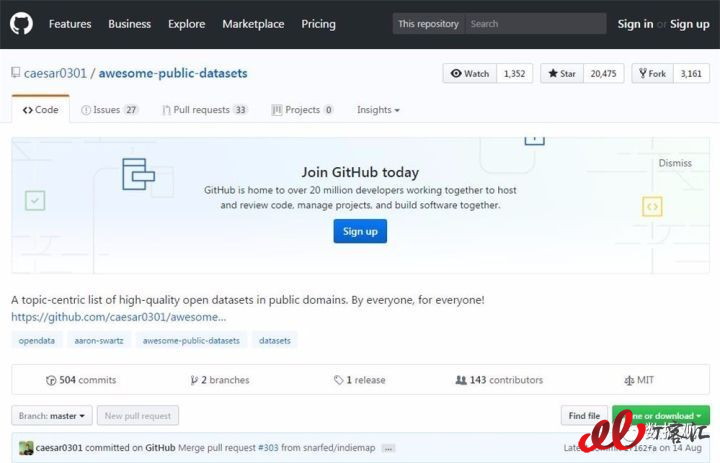
Task: View the 143 contributors
Action: pyautogui.click(x=499, y=380)
